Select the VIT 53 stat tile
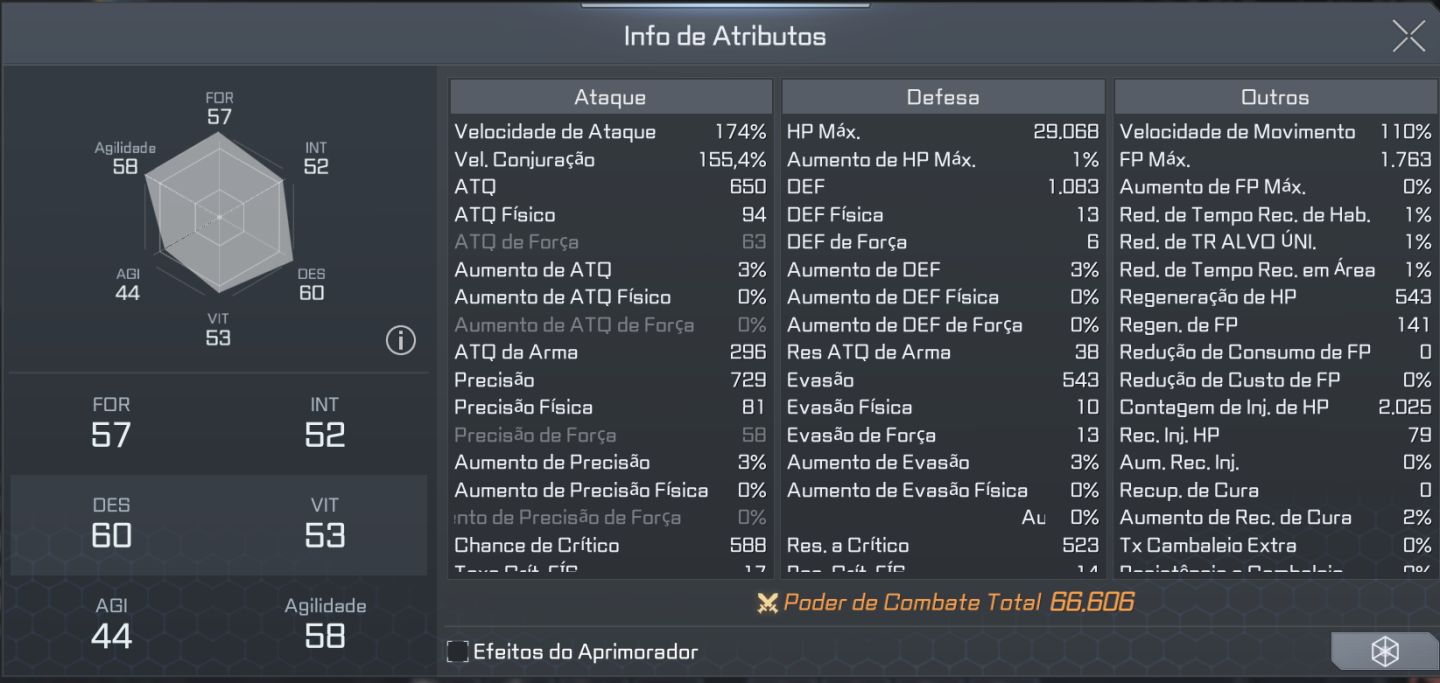The width and height of the screenshot is (1440, 683). coord(324,524)
